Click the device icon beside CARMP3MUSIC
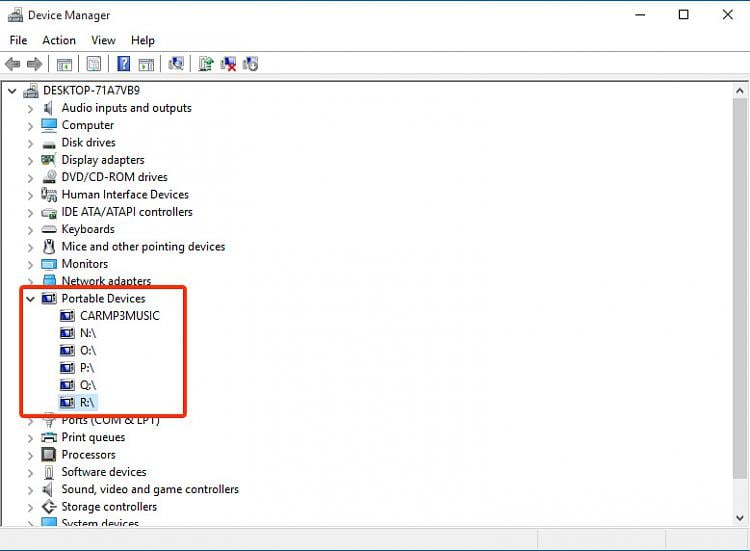This screenshot has width=750, height=551. point(67,316)
